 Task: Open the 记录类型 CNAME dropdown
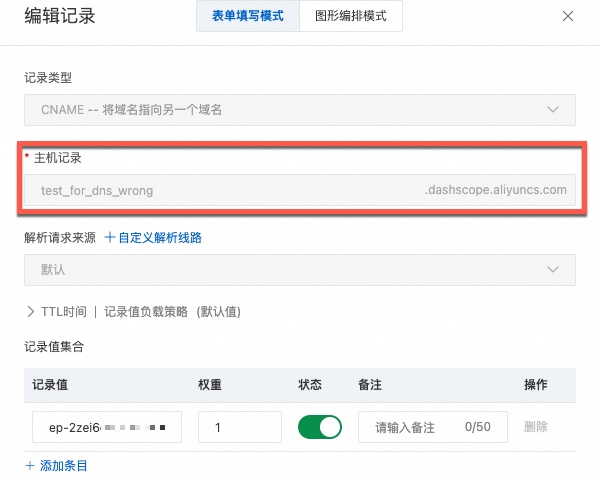pos(300,110)
